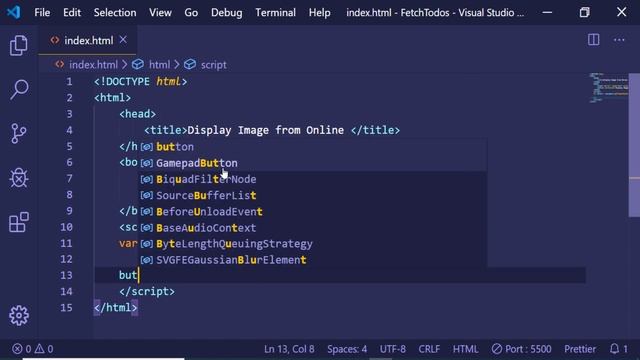
Task: Click line number 14 in the gutter
Action: tap(66, 291)
